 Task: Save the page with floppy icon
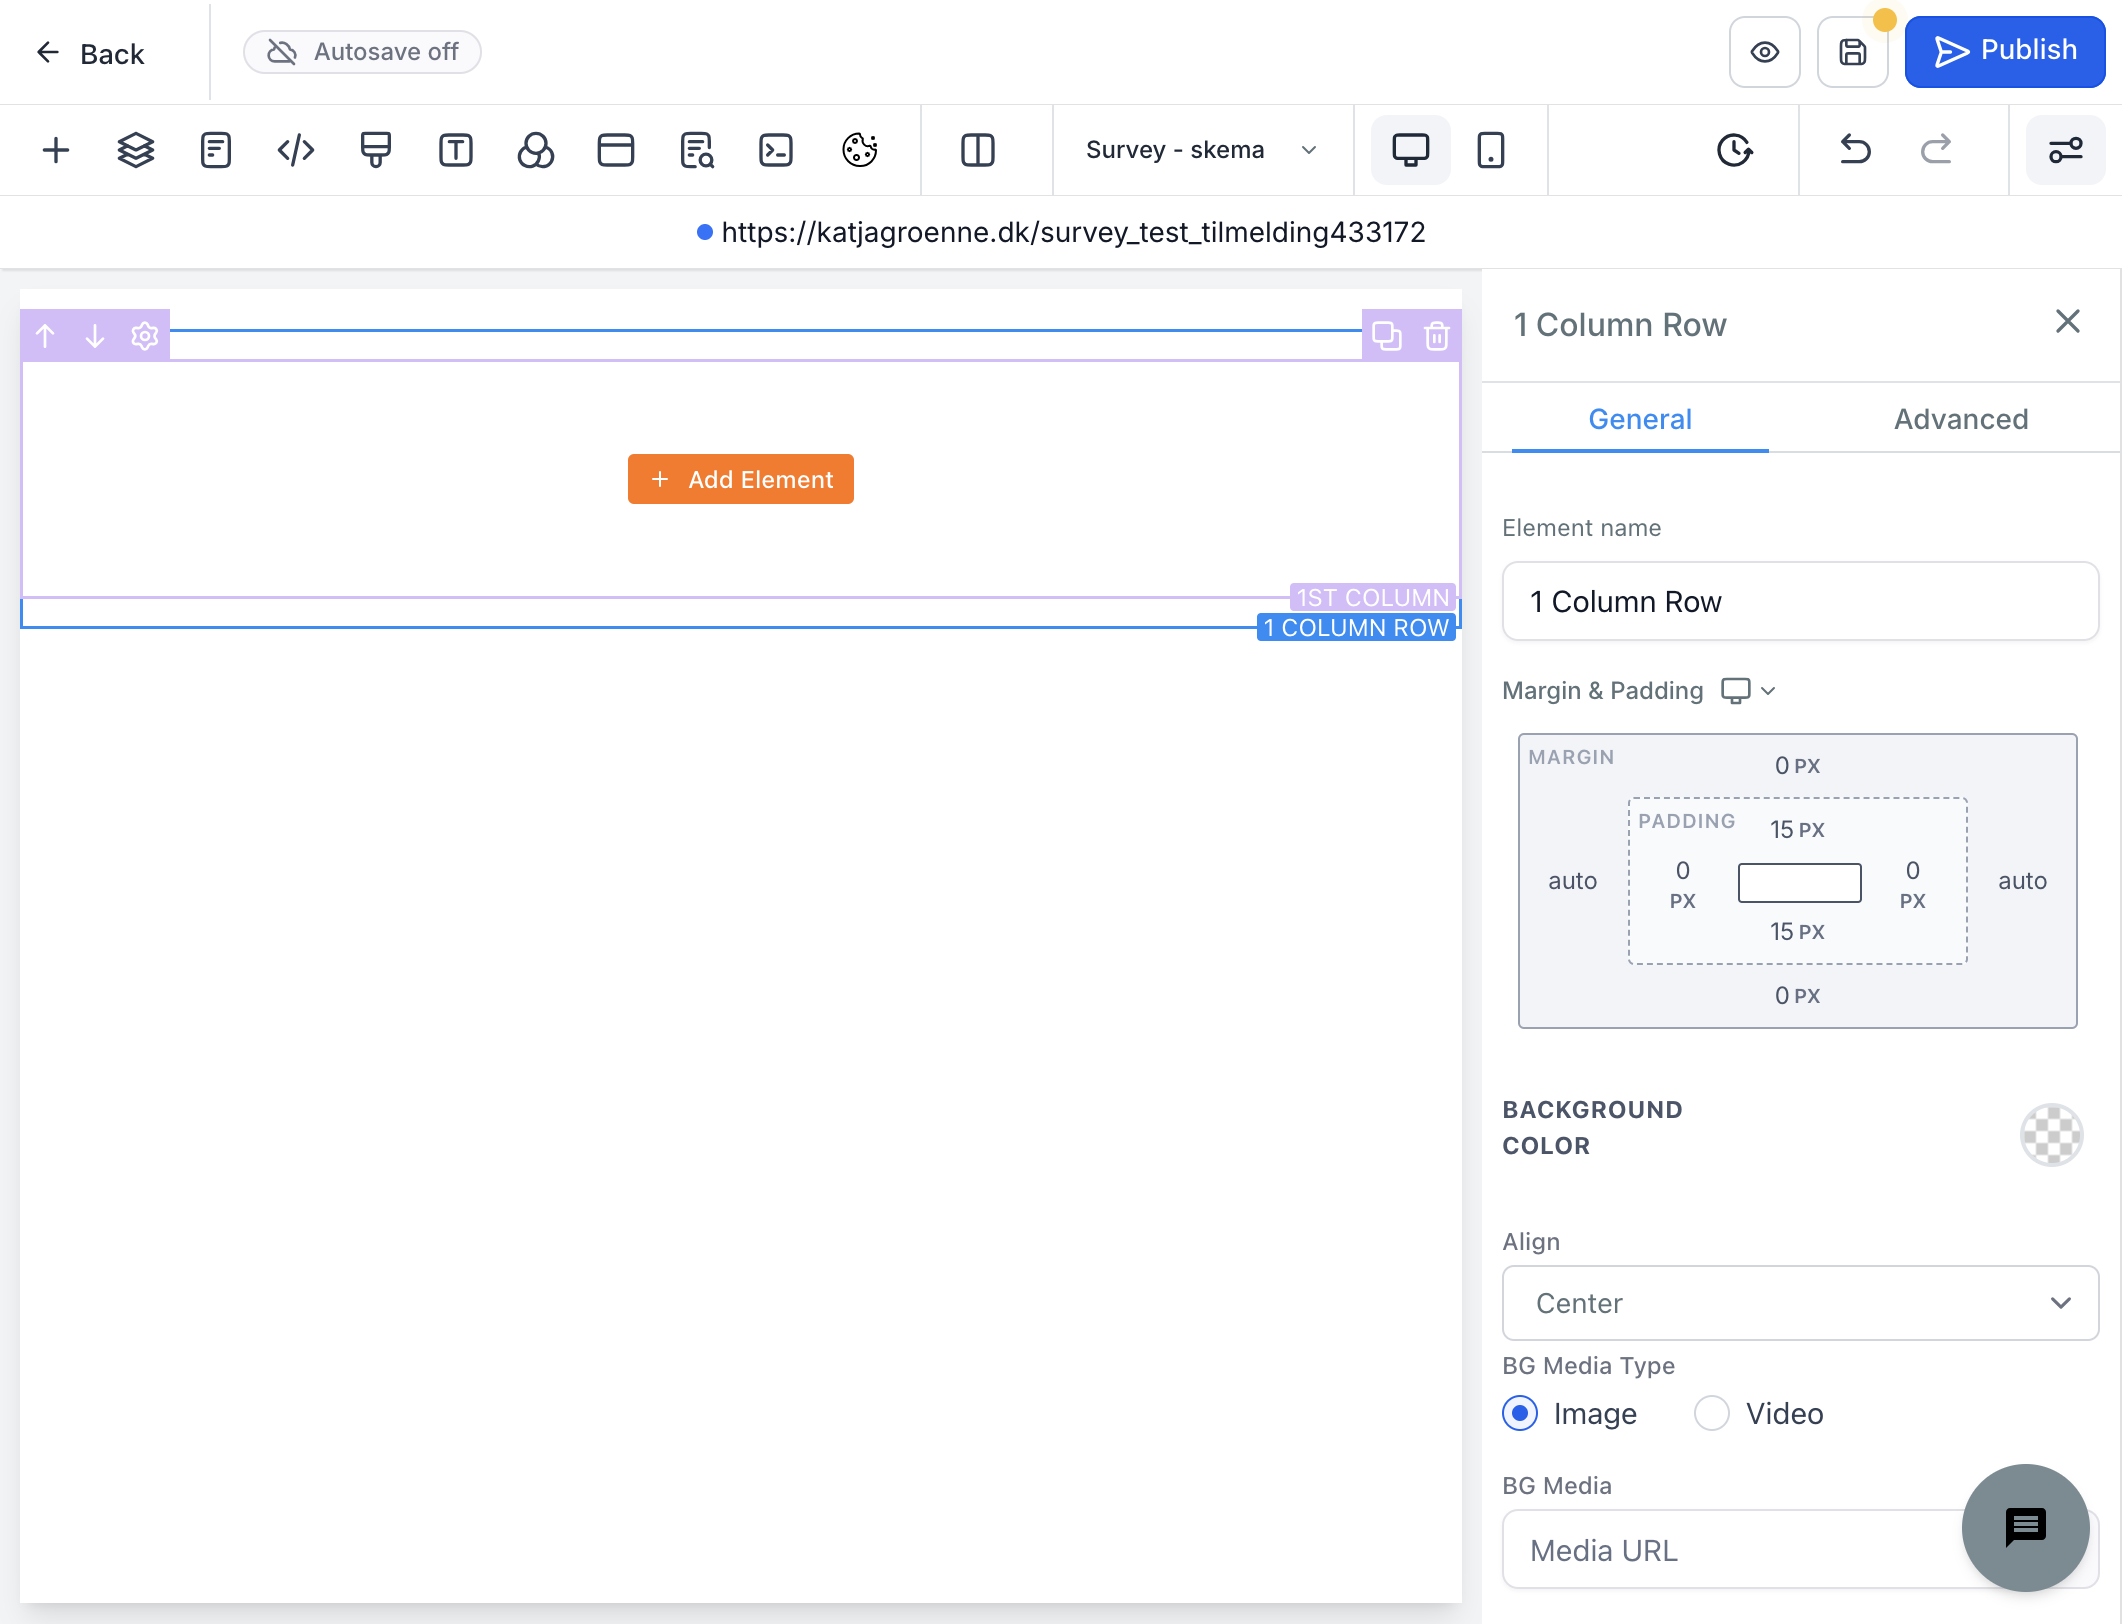pyautogui.click(x=1853, y=52)
